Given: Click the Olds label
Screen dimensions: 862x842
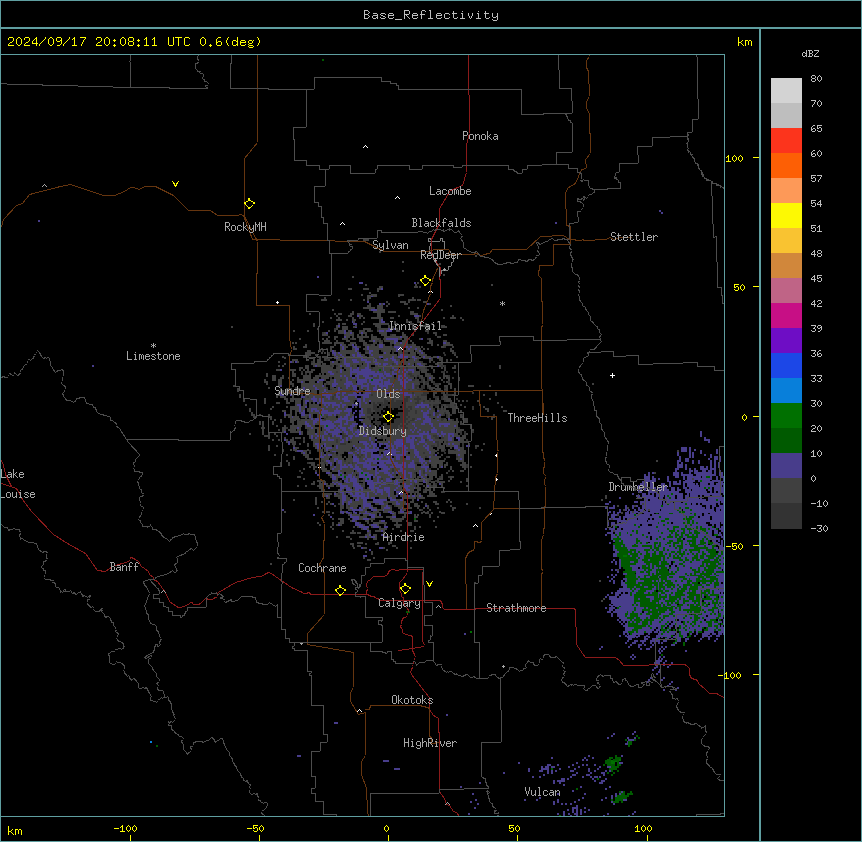Looking at the screenshot, I should pos(388,394).
